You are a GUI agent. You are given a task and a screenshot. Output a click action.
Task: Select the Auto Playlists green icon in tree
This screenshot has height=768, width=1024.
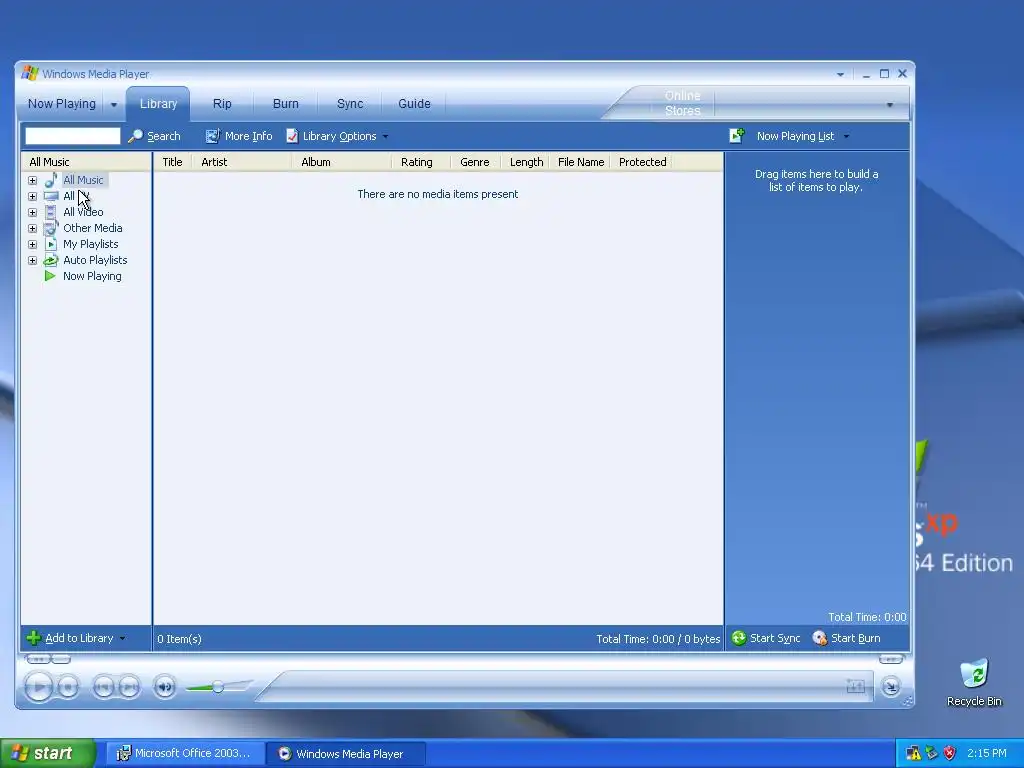[50, 260]
